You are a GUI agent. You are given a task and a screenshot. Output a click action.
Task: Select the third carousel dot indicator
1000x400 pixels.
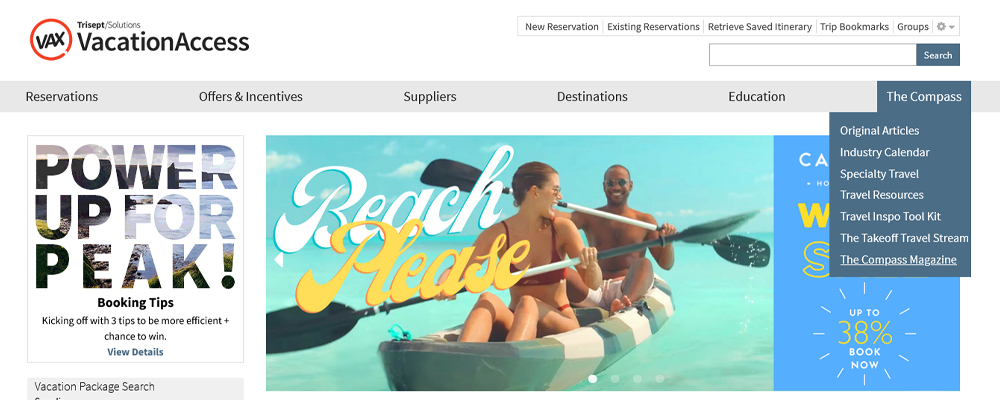tap(637, 379)
